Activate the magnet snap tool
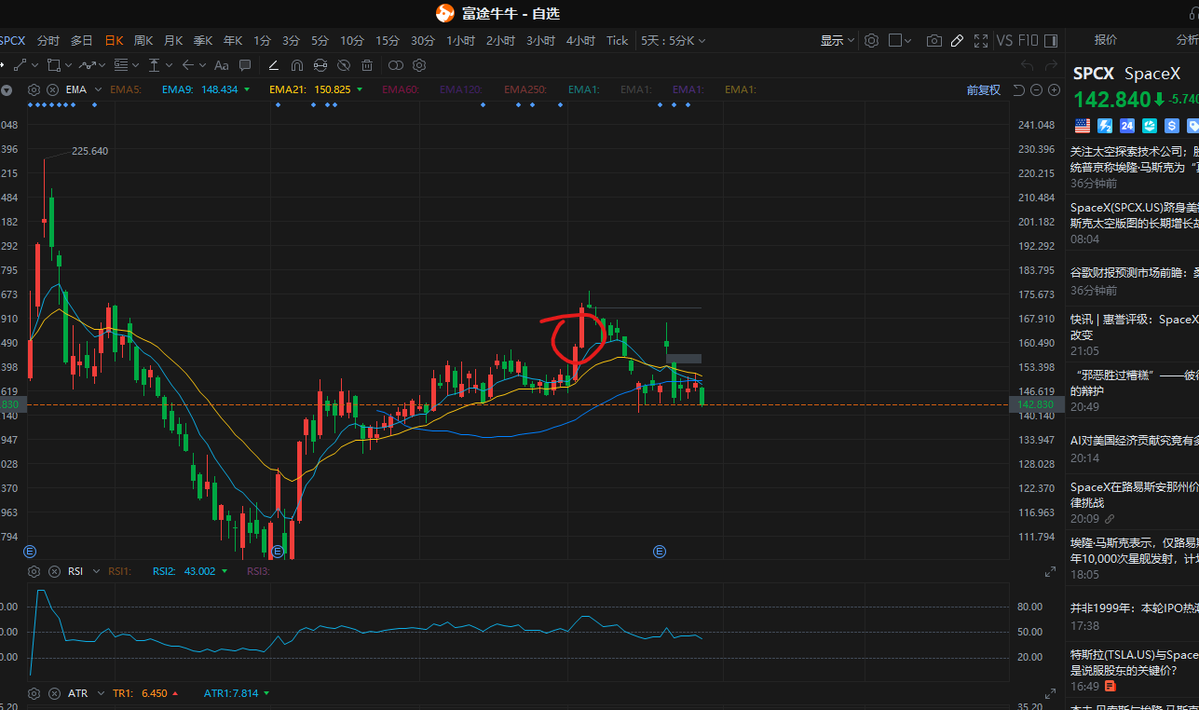 coord(297,65)
